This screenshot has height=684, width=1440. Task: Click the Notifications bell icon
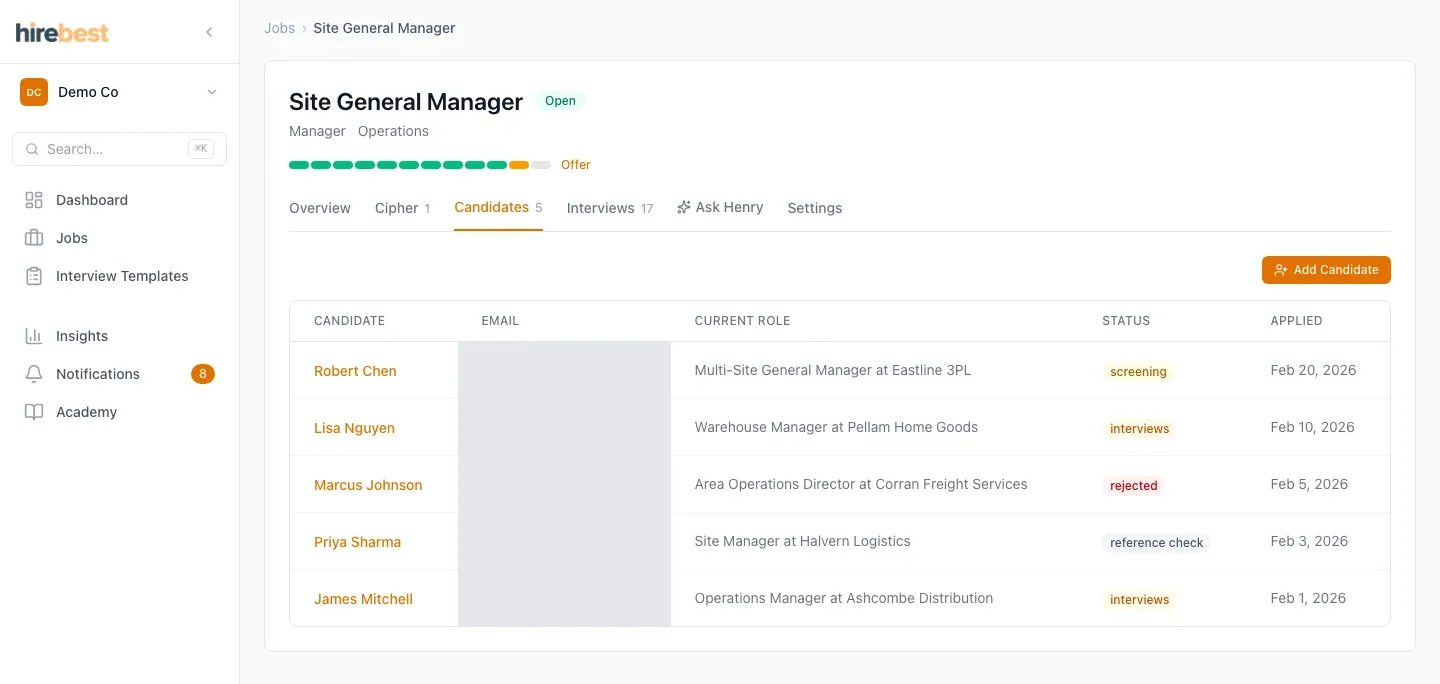point(34,374)
